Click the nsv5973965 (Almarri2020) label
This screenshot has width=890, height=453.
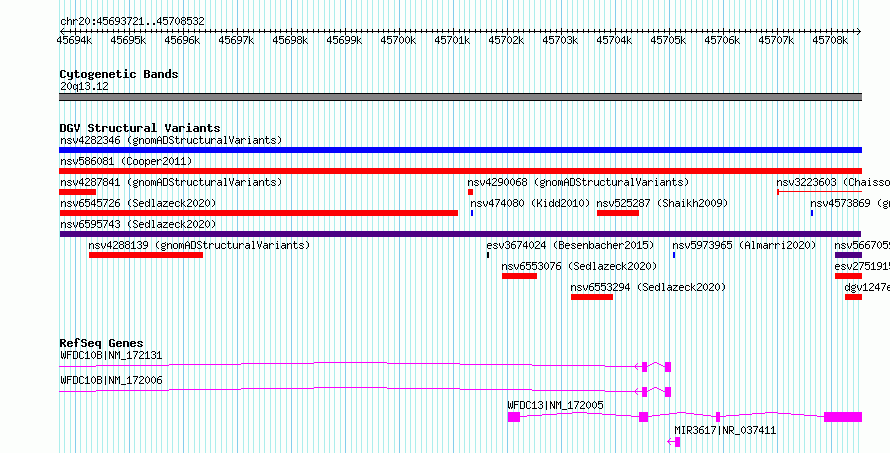[744, 245]
